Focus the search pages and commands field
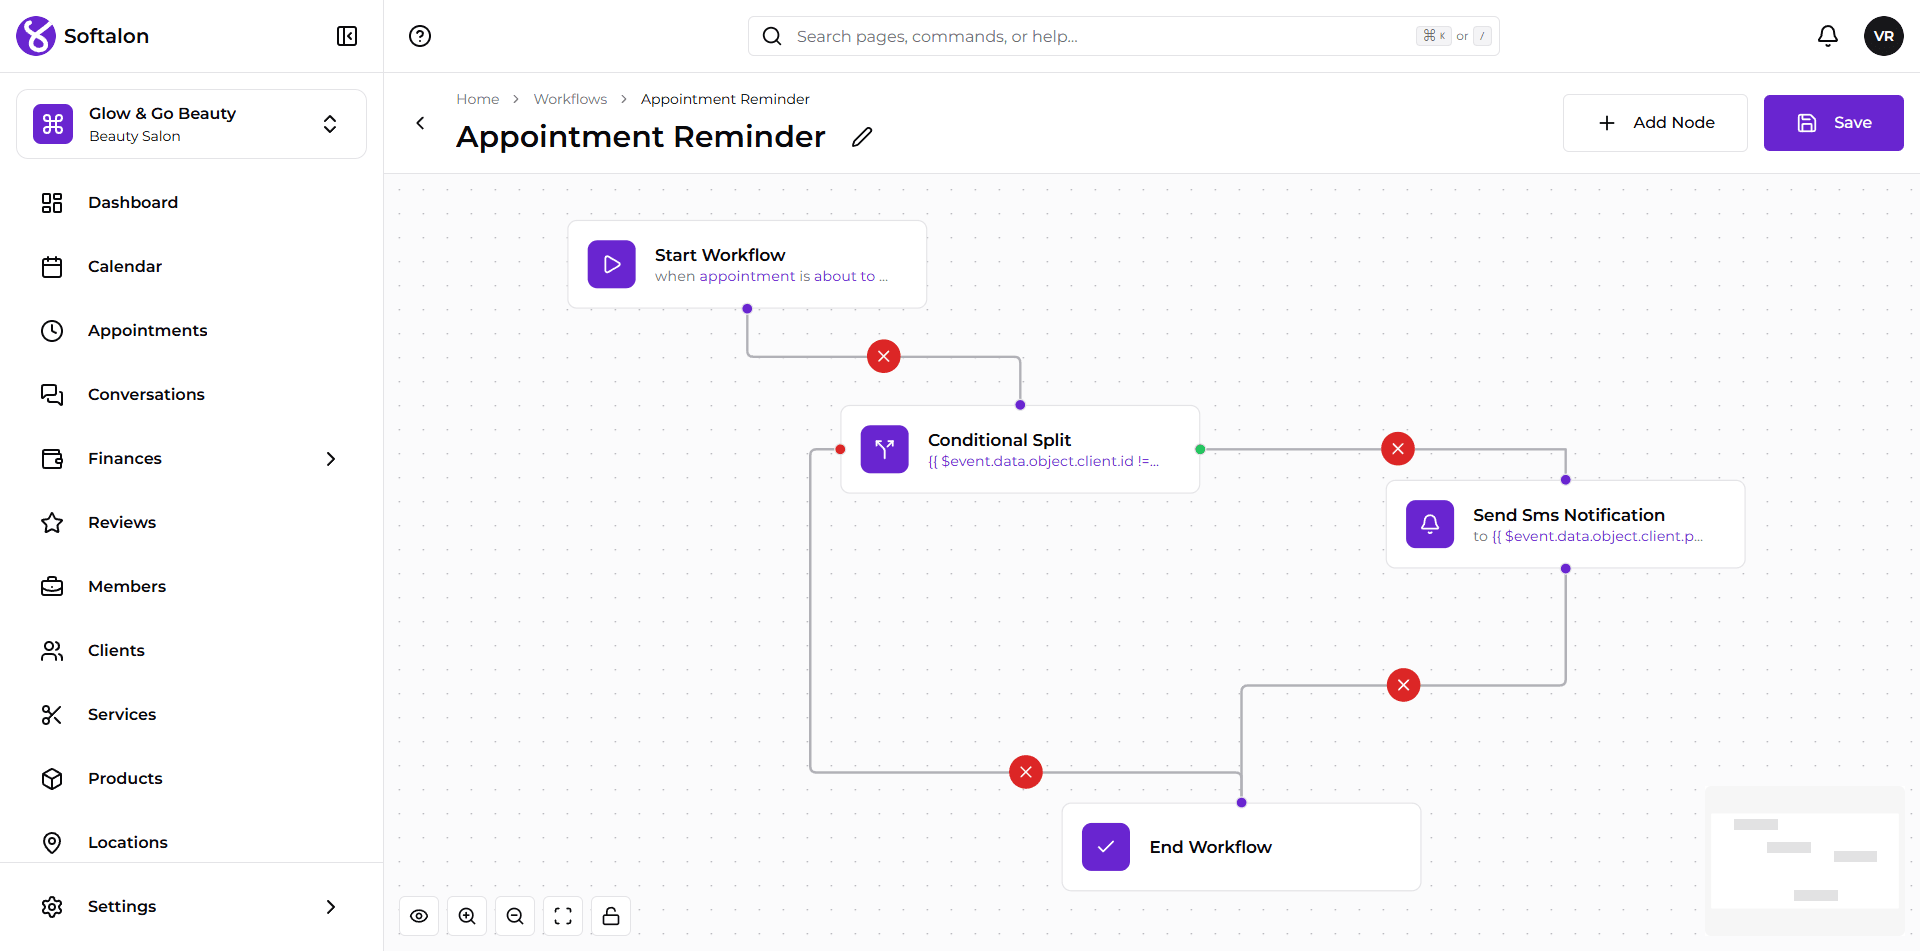 coord(1123,36)
